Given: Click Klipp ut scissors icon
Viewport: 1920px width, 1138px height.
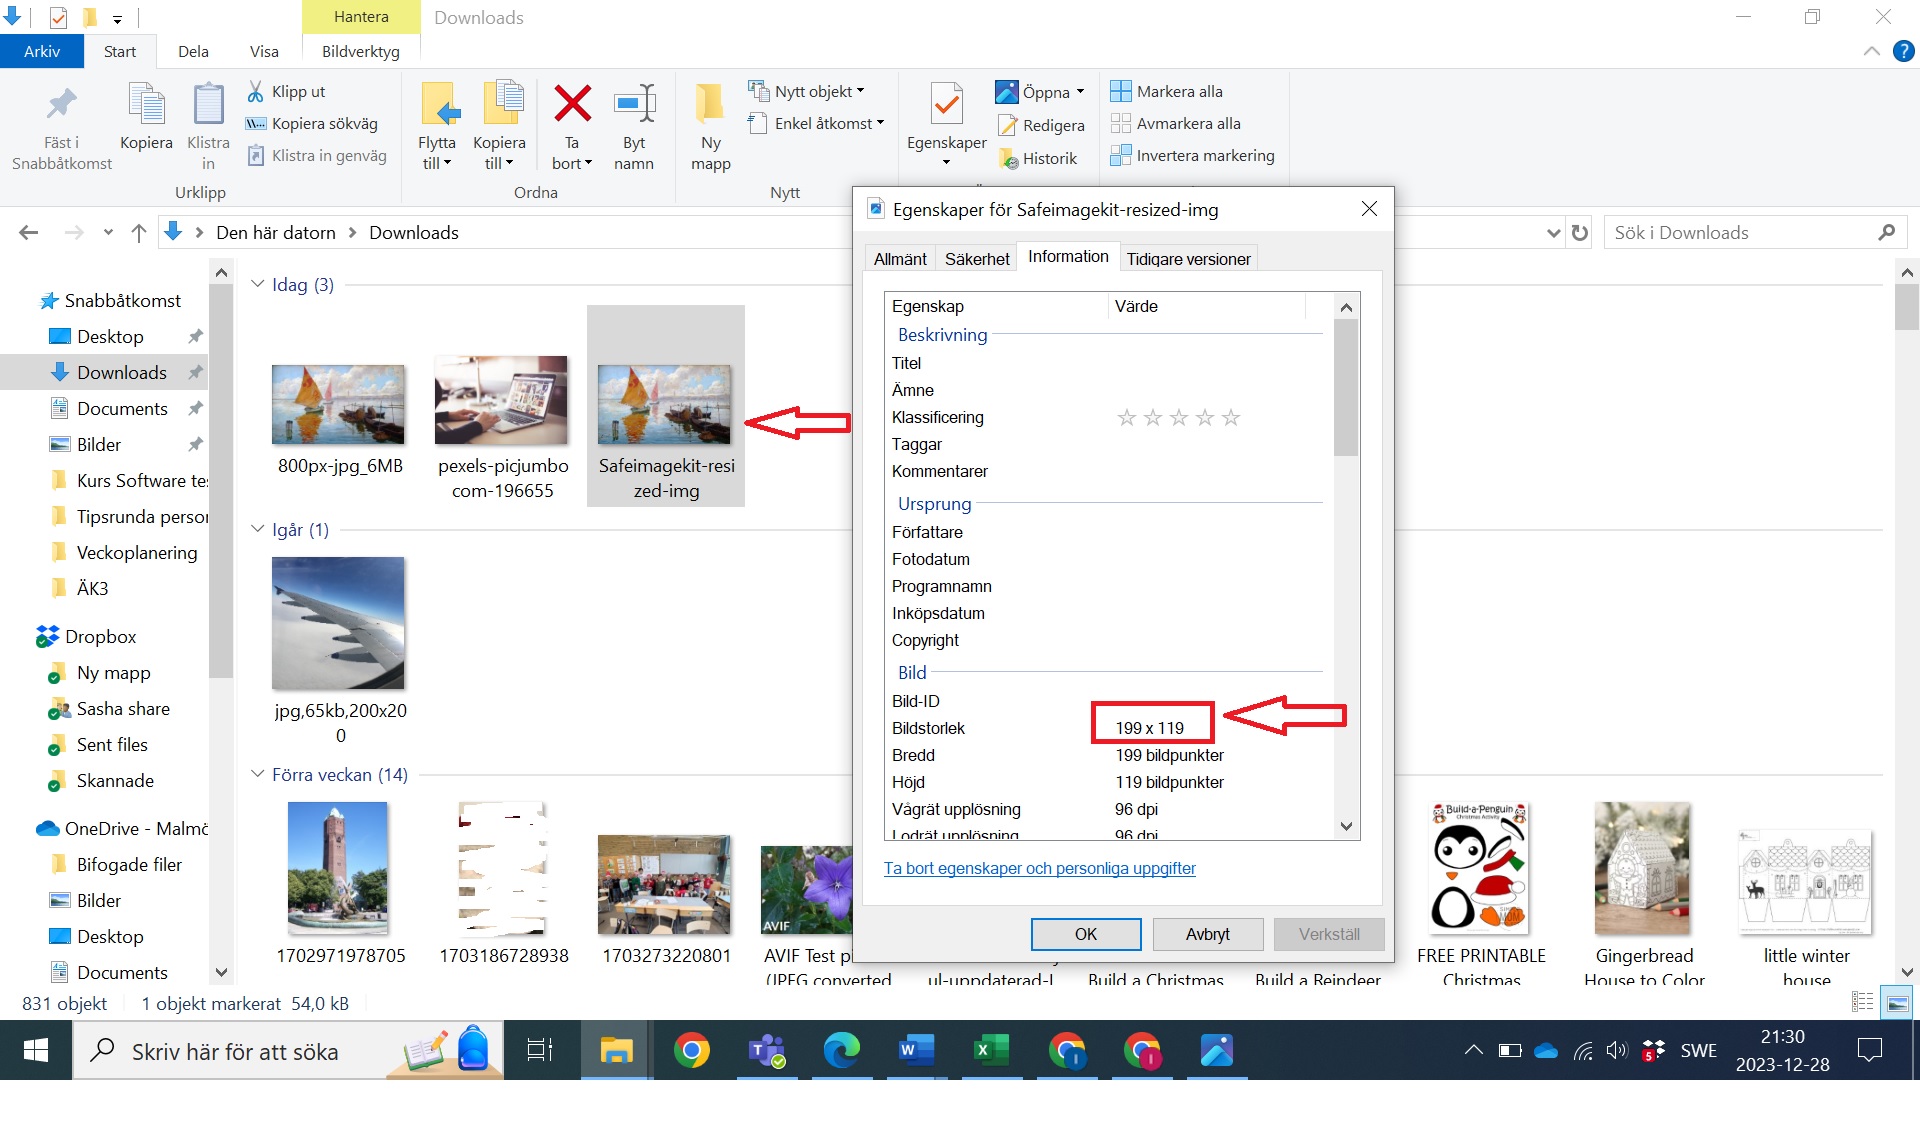Looking at the screenshot, I should [x=256, y=91].
